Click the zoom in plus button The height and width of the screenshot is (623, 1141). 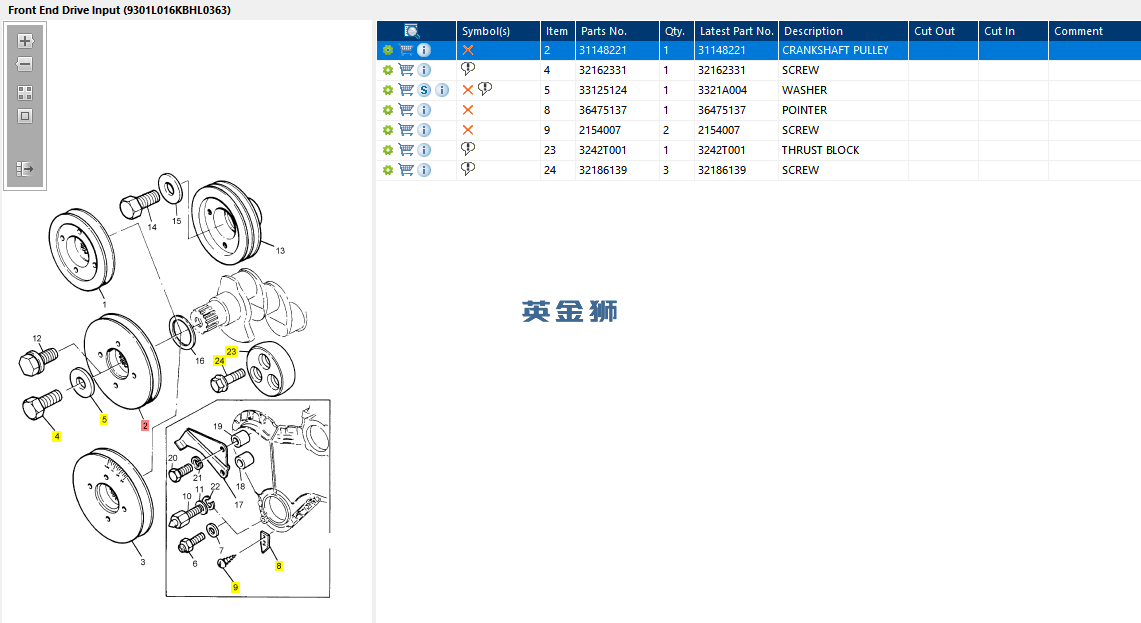tap(25, 41)
